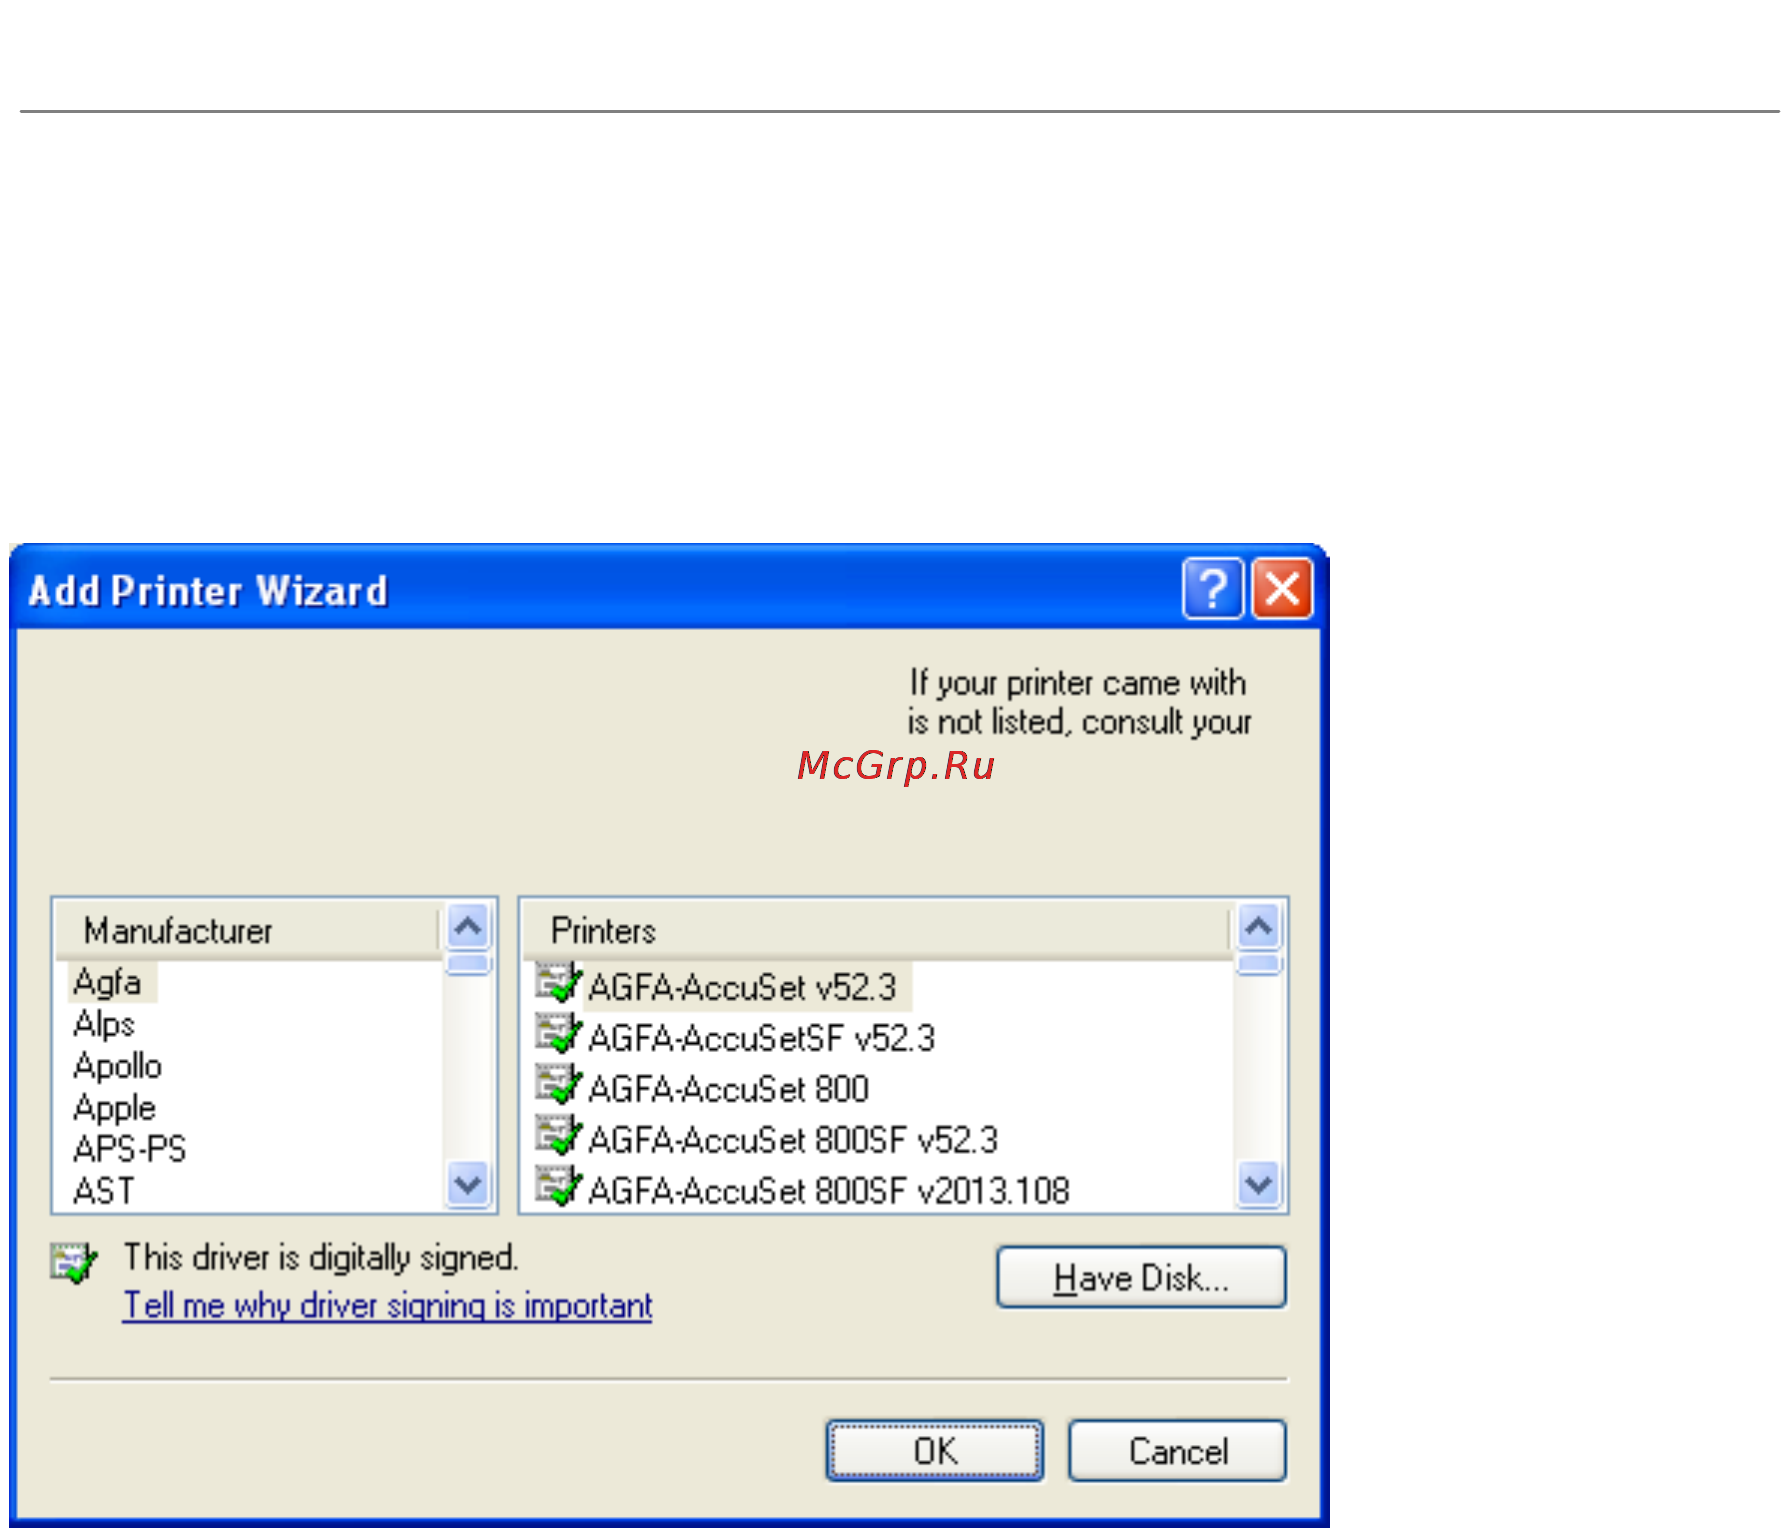Click the Cancel button
Screen dimensions: 1781x1528
pos(1178,1450)
